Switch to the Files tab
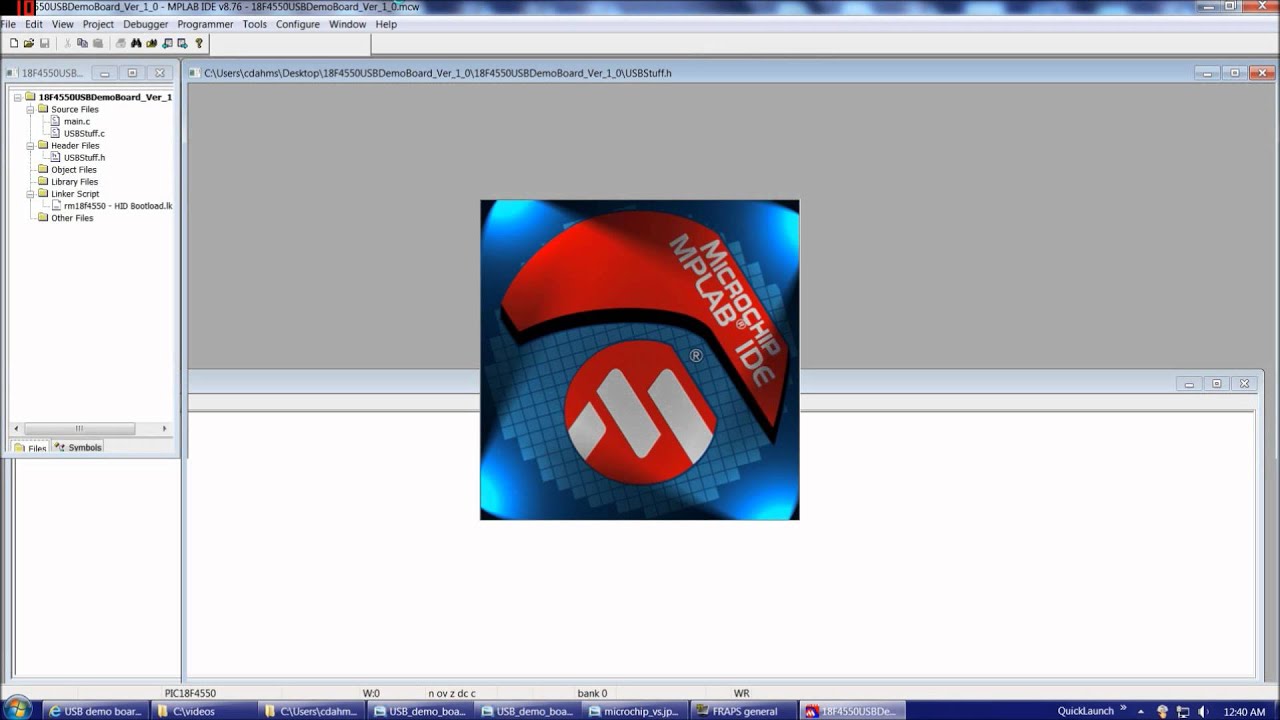The image size is (1280, 720). coord(30,447)
